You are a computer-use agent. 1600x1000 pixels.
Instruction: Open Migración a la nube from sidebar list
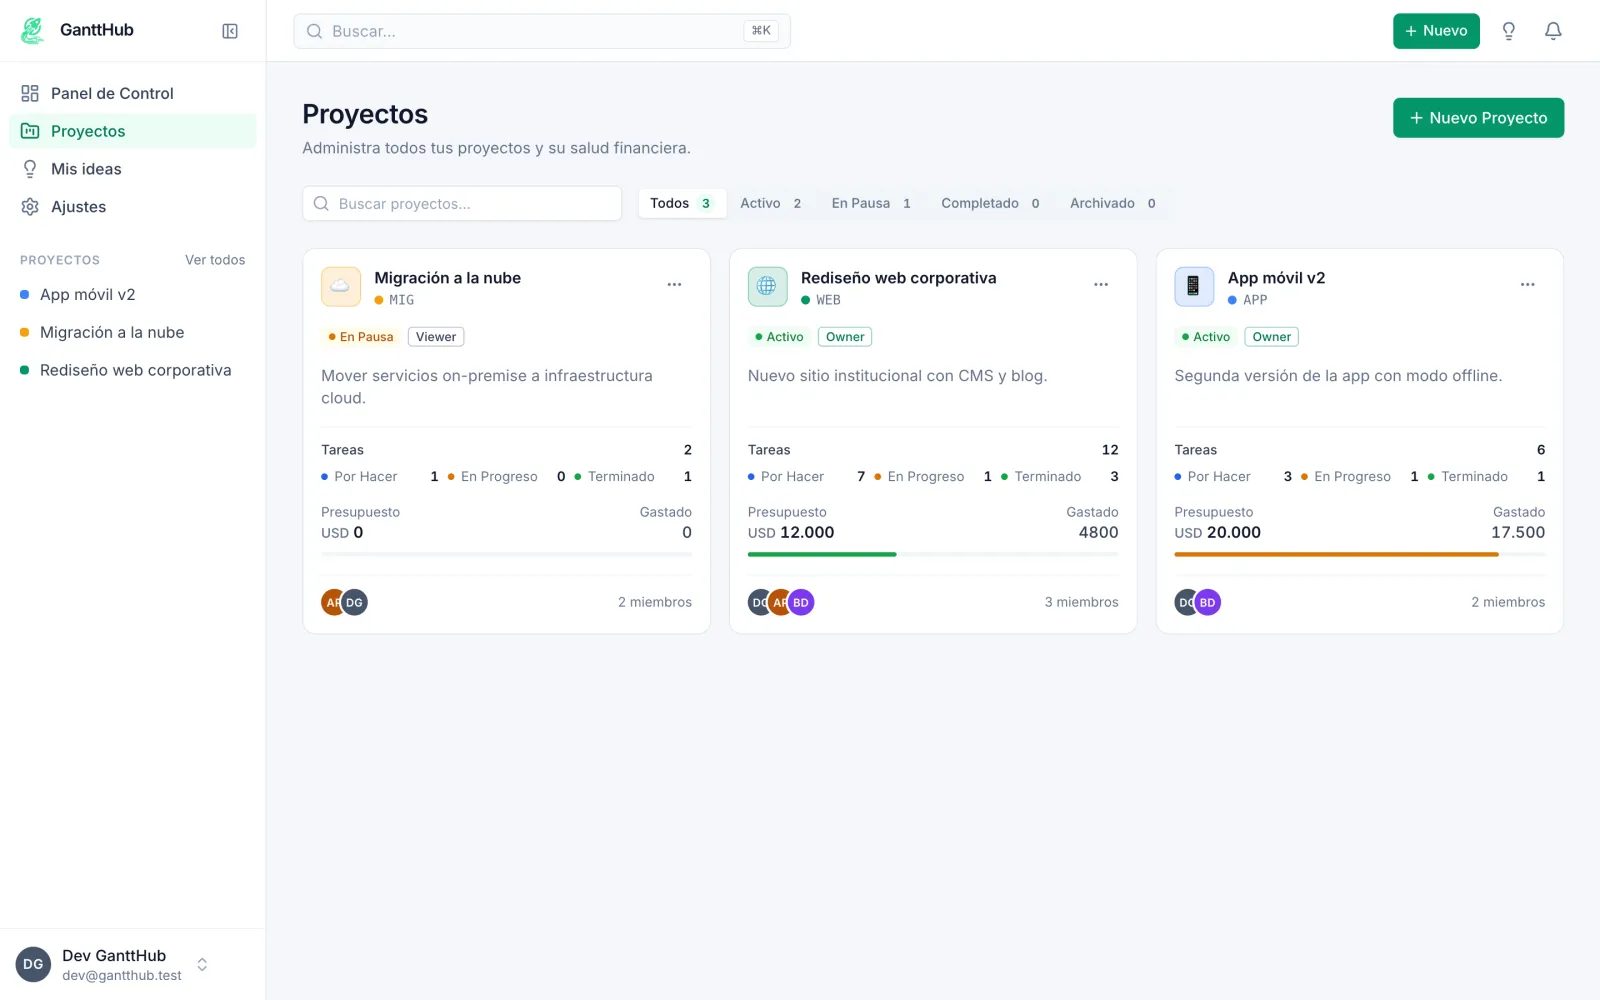[133, 333]
